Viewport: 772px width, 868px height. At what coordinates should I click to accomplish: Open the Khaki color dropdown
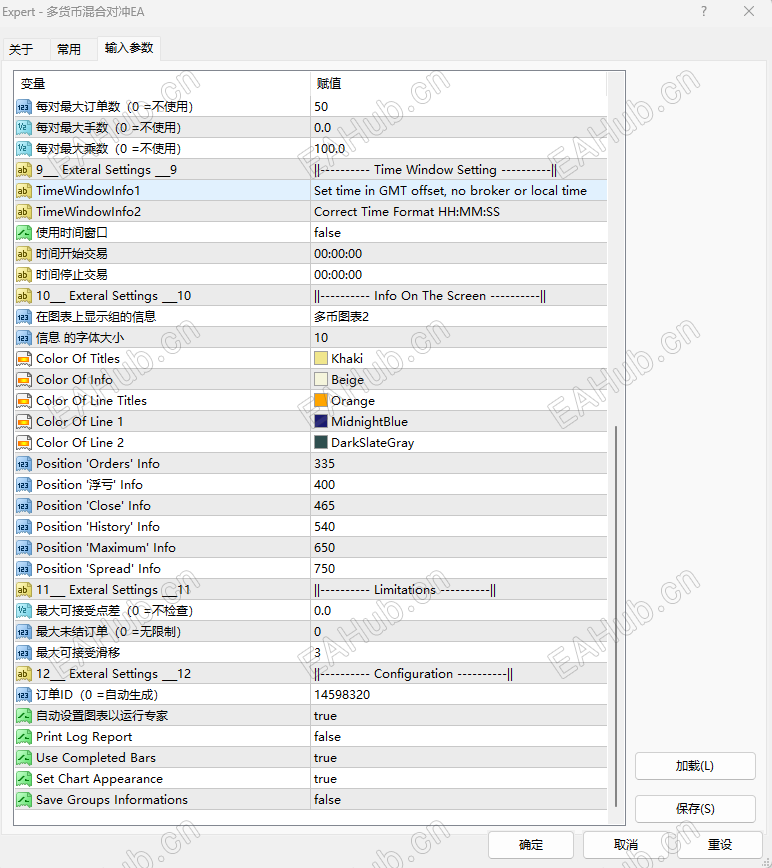[459, 359]
